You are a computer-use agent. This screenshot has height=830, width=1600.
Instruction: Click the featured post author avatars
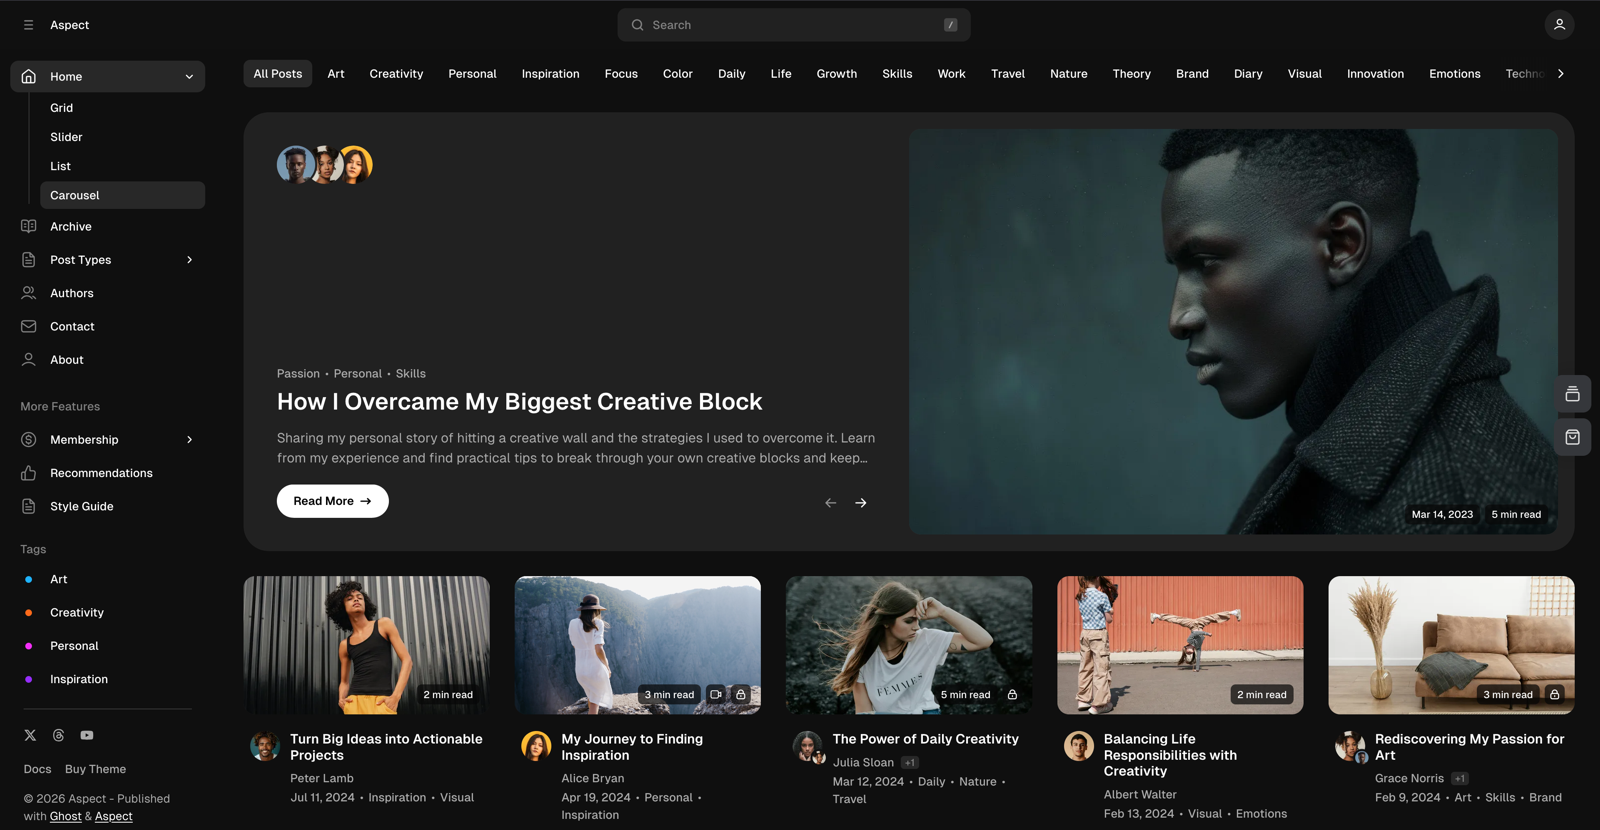pyautogui.click(x=325, y=164)
